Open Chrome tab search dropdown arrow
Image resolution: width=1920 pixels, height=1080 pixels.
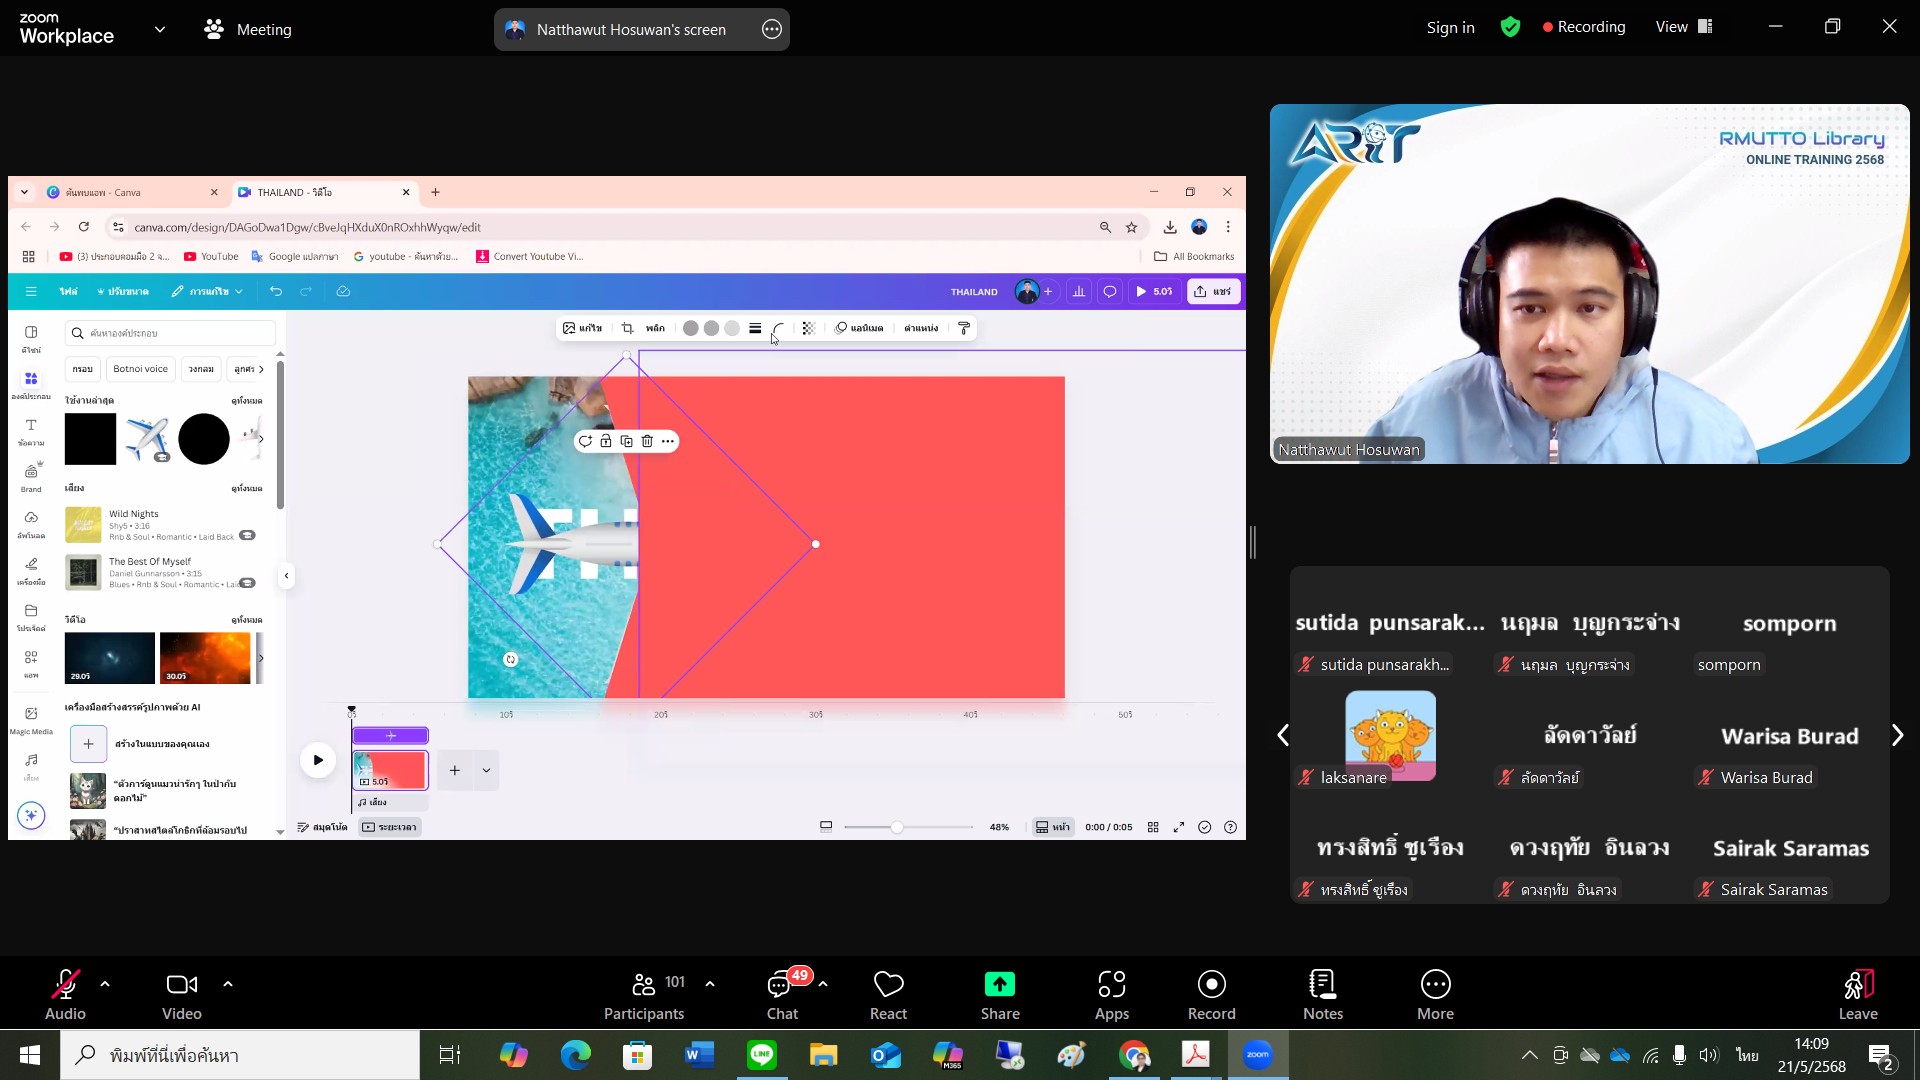(x=24, y=192)
